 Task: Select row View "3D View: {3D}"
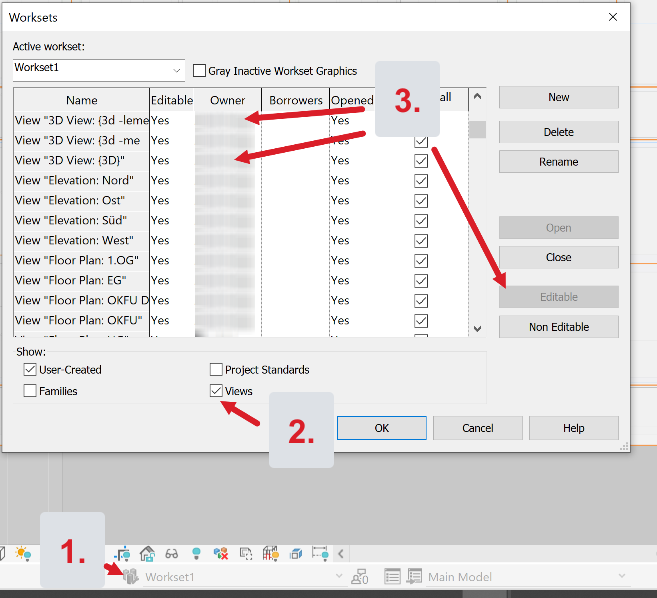click(x=82, y=161)
